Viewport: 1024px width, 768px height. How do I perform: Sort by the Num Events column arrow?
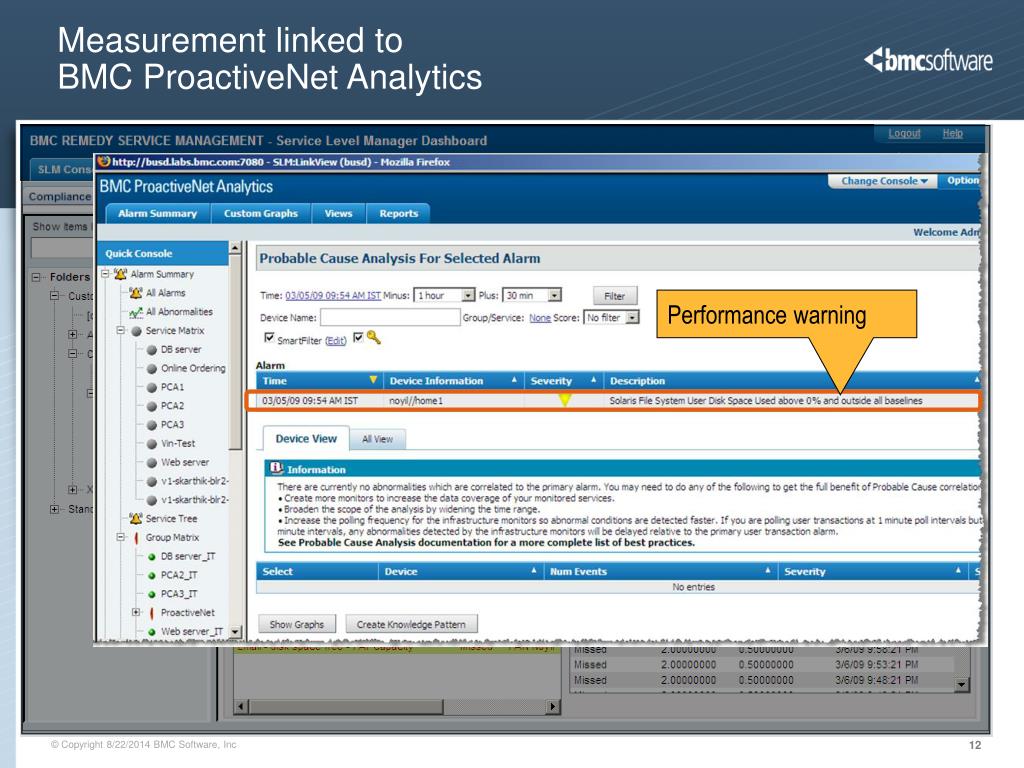coord(768,570)
